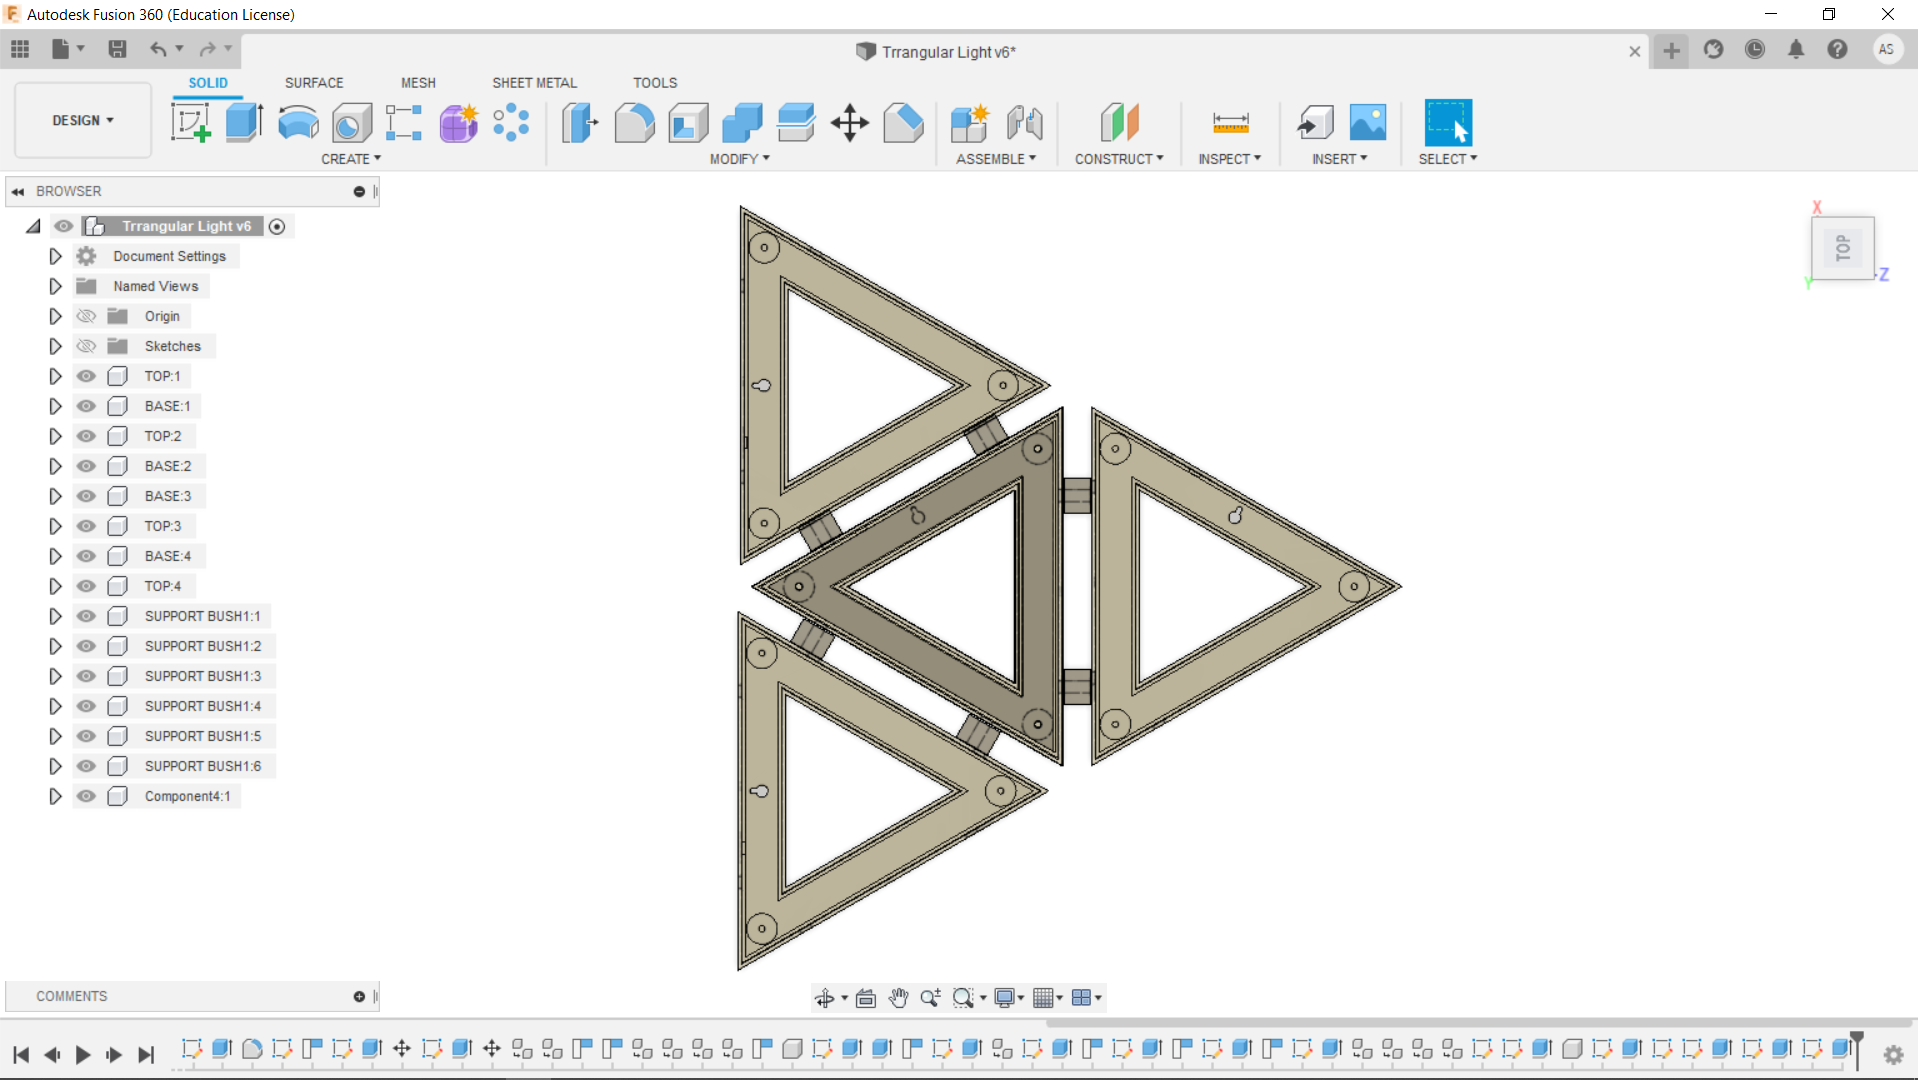Select the Fillet tool
Screen dimensions: 1918x1080
click(x=634, y=123)
